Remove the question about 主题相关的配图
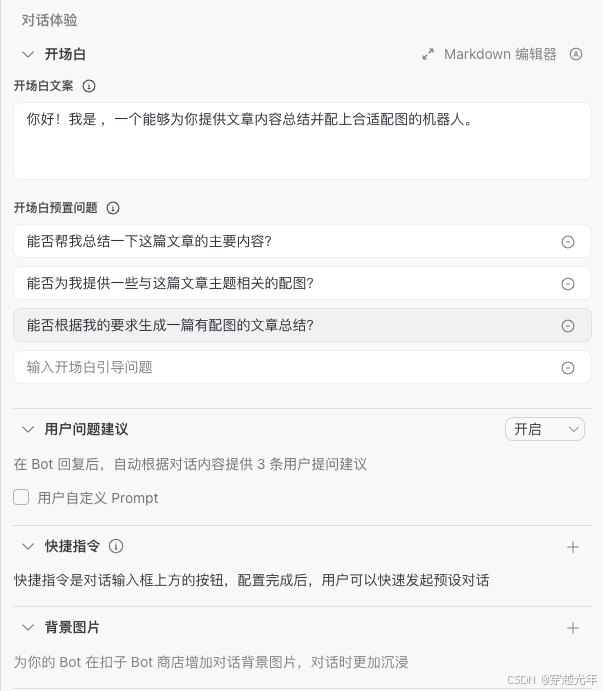This screenshot has height=691, width=603. pos(568,284)
